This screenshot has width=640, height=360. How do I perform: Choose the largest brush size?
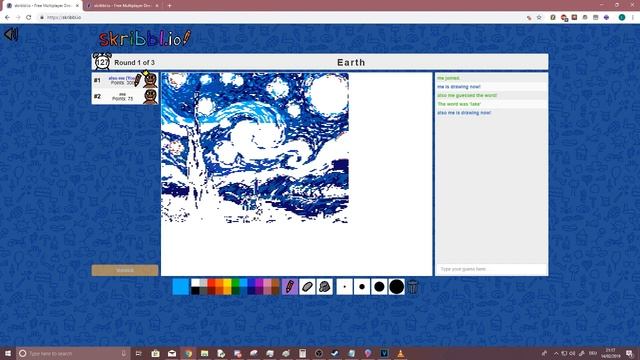coord(396,287)
